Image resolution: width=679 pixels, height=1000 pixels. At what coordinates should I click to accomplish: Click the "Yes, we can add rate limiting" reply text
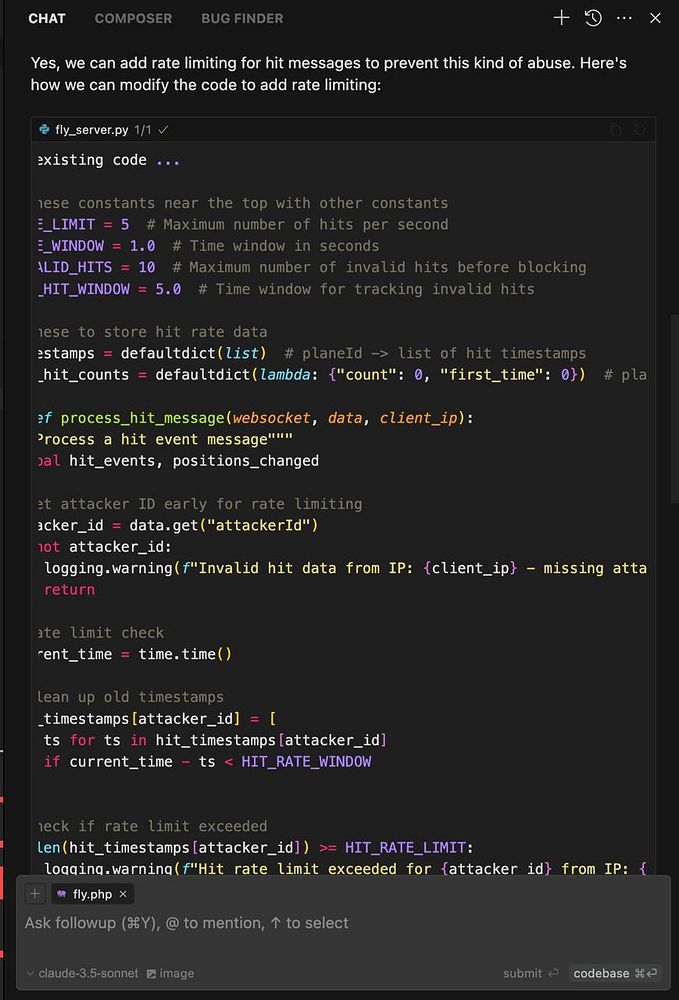tap(328, 73)
